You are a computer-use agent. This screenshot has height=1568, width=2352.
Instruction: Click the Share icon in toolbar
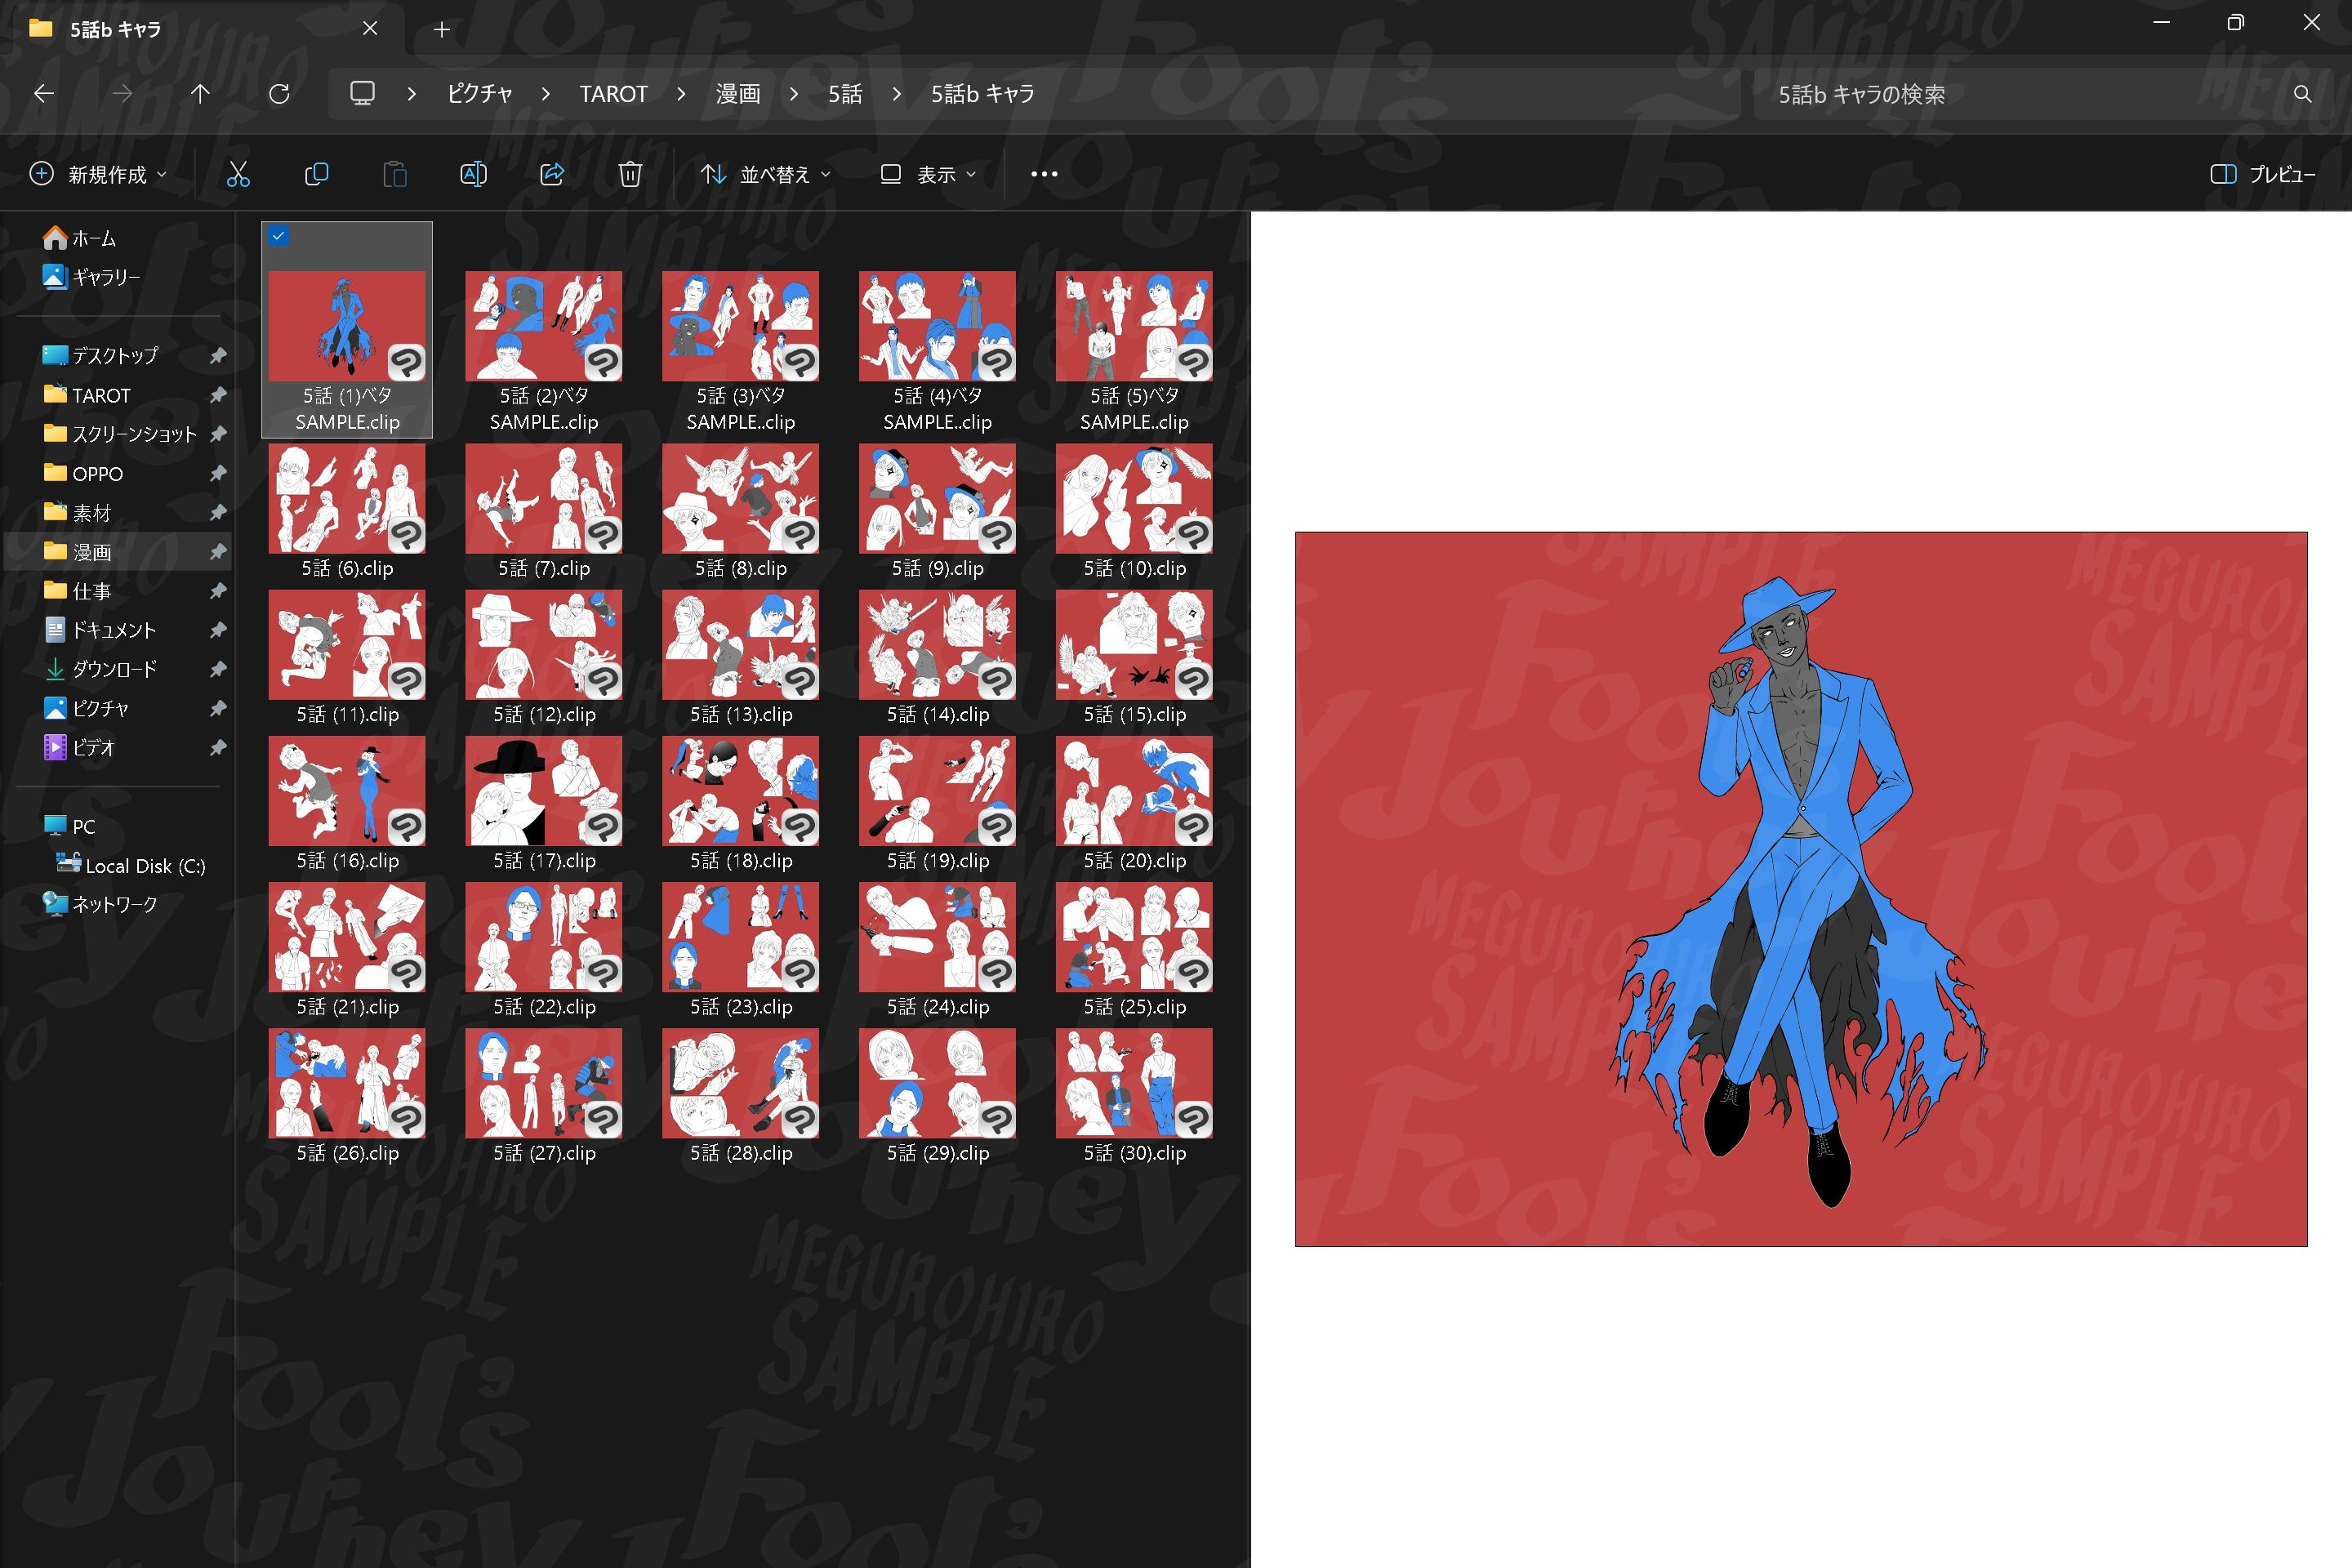point(552,175)
